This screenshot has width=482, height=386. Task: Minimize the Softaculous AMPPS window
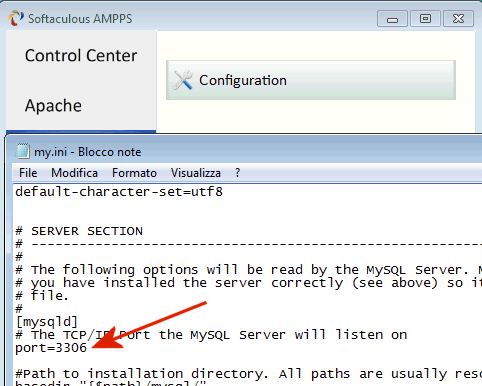392,19
